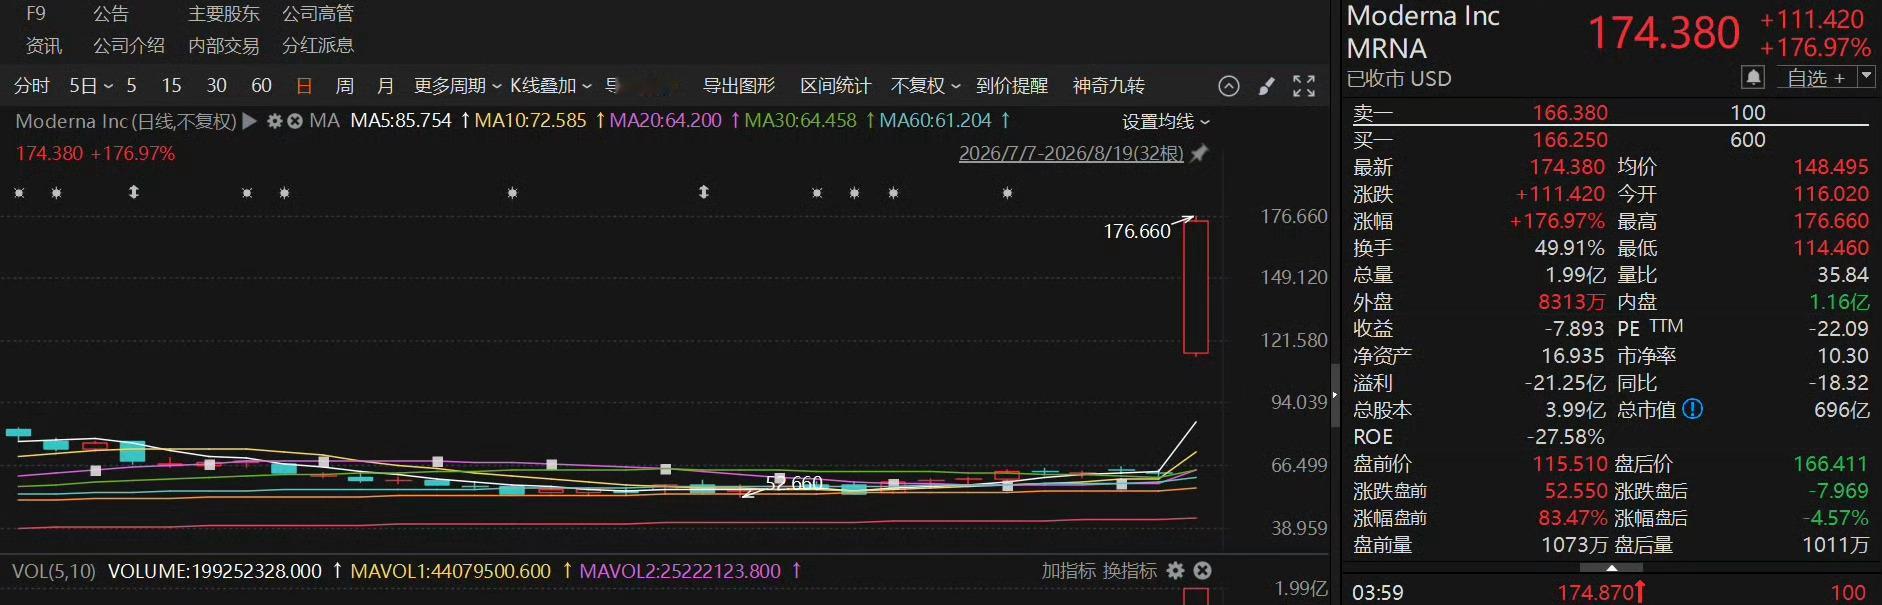1882x605 pixels.
Task: Click 导出图形 export chart button
Action: click(x=739, y=86)
